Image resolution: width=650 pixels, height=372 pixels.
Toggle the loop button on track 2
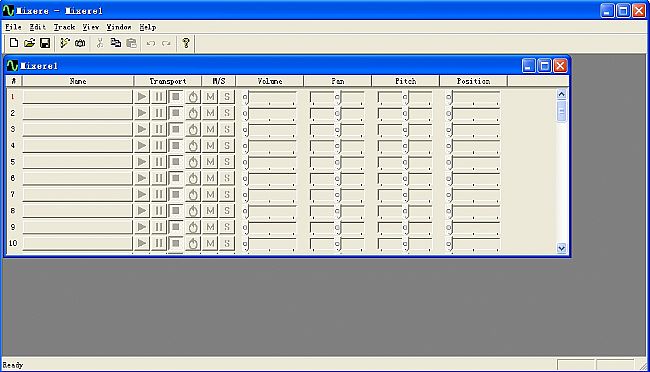point(193,113)
